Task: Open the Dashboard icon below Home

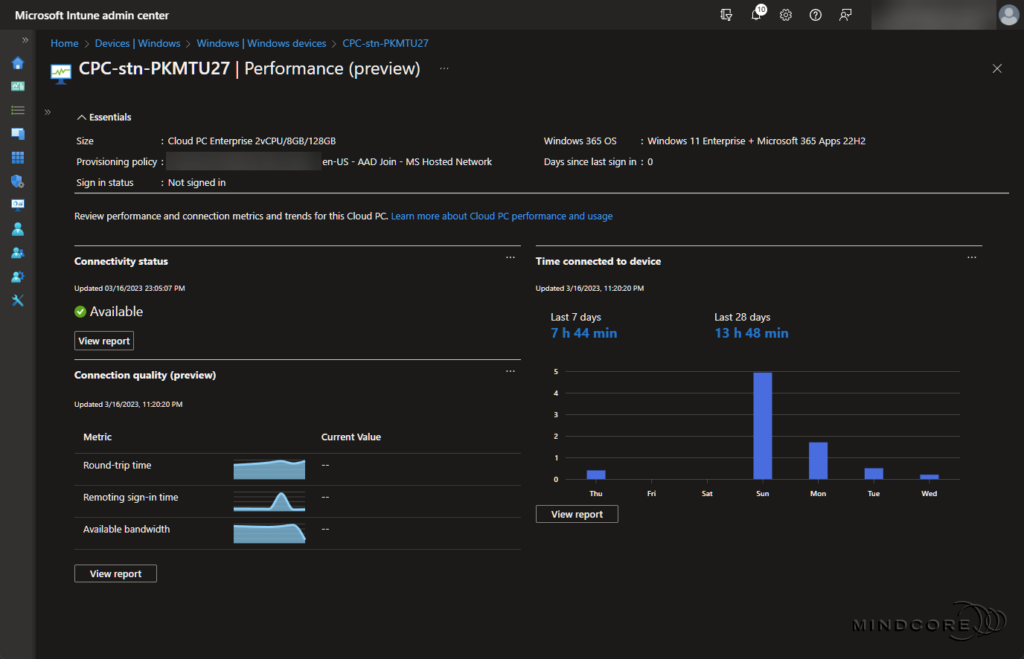Action: (17, 86)
